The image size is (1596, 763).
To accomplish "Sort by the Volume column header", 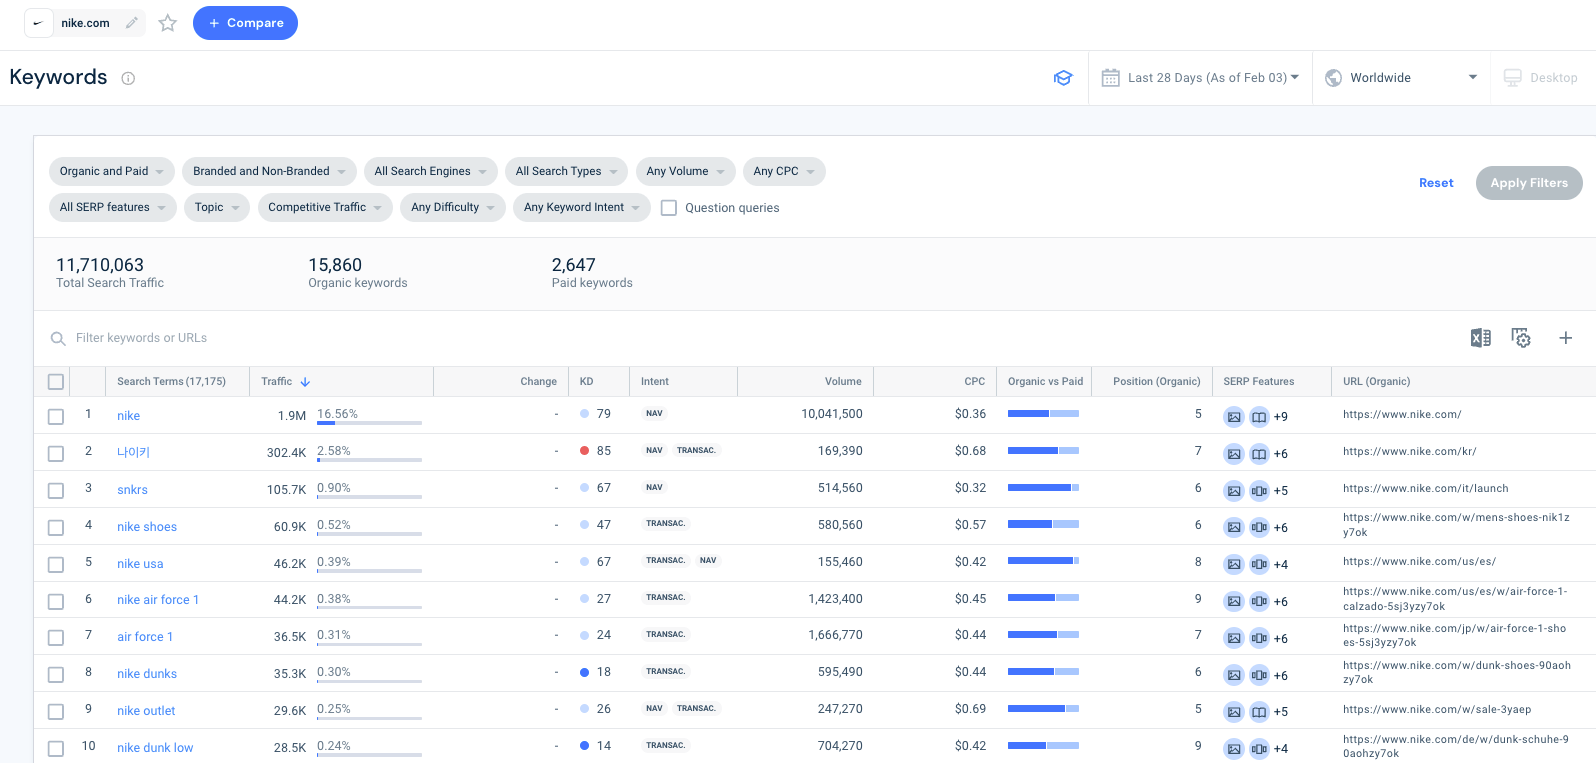I will point(842,382).
